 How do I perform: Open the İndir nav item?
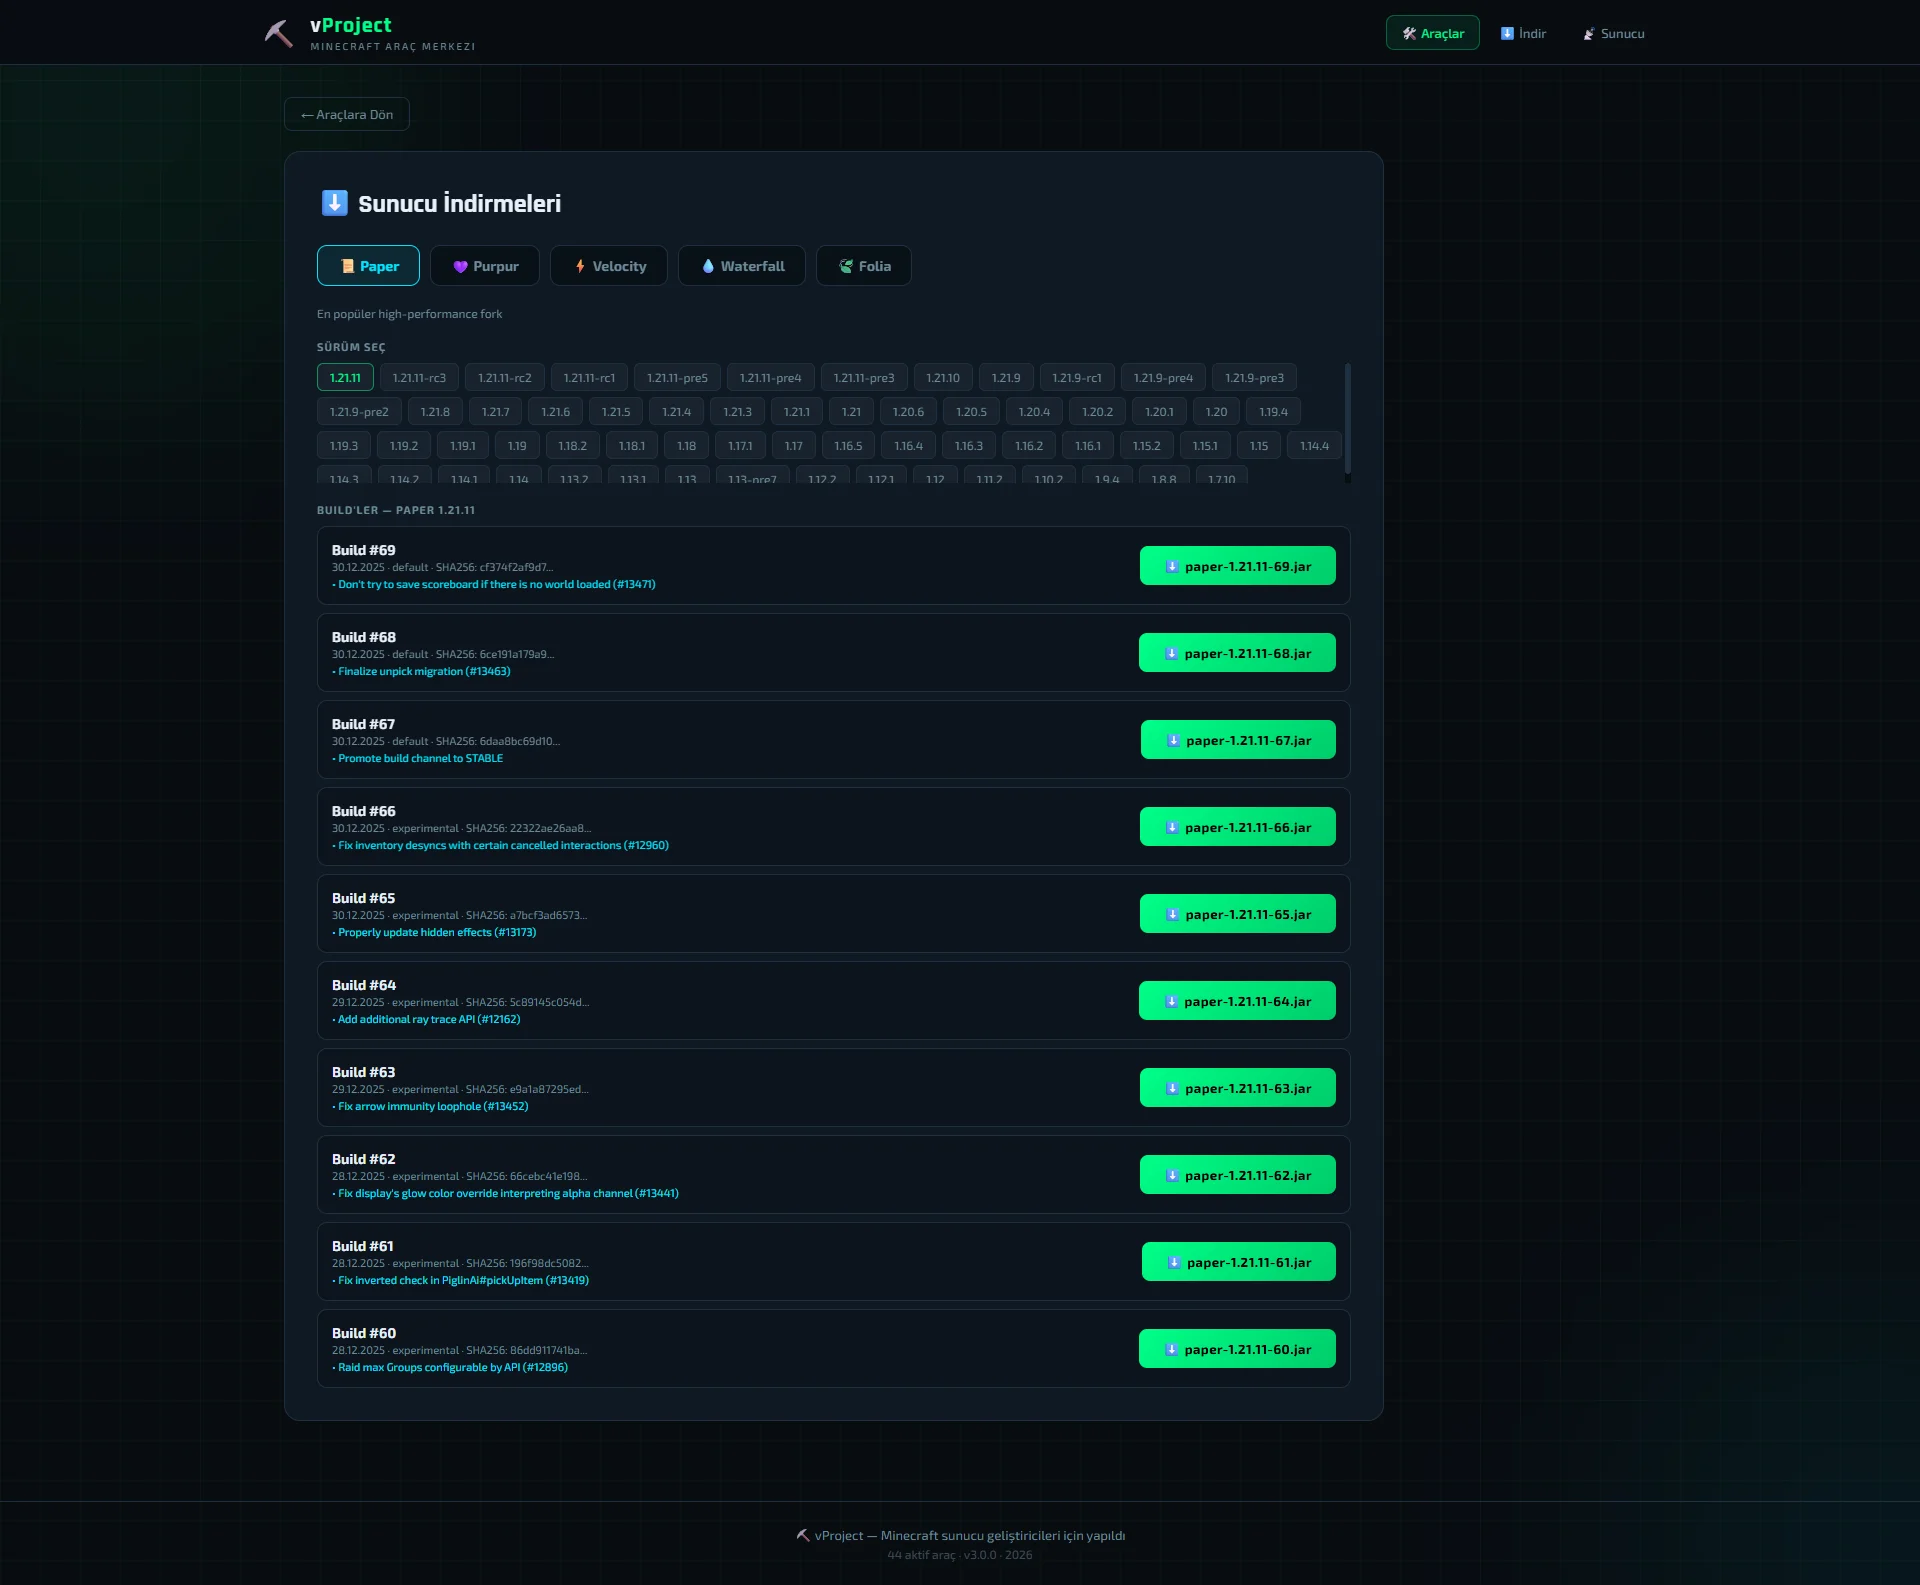1523,33
